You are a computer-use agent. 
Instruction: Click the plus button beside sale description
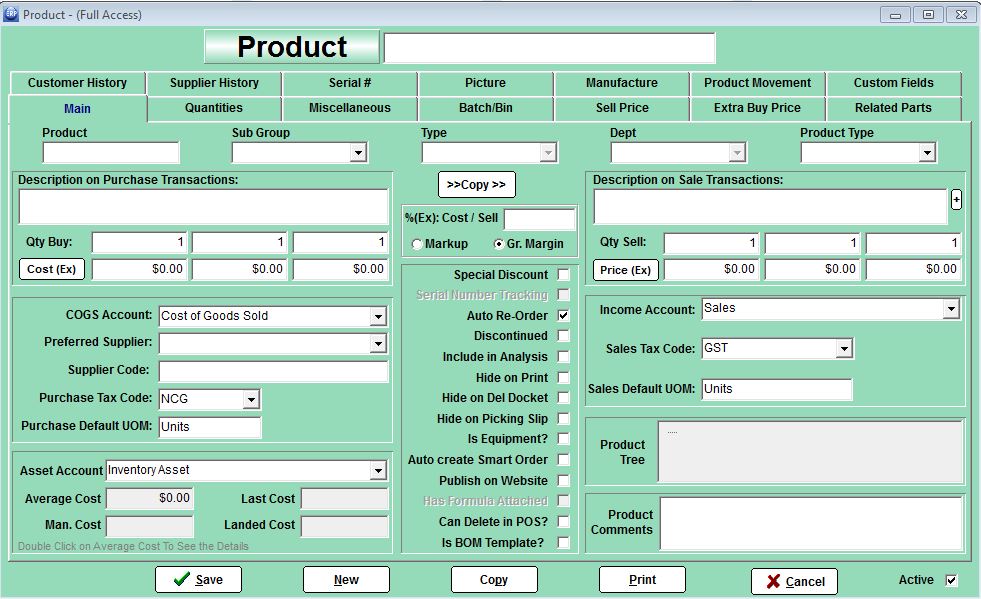click(x=956, y=200)
